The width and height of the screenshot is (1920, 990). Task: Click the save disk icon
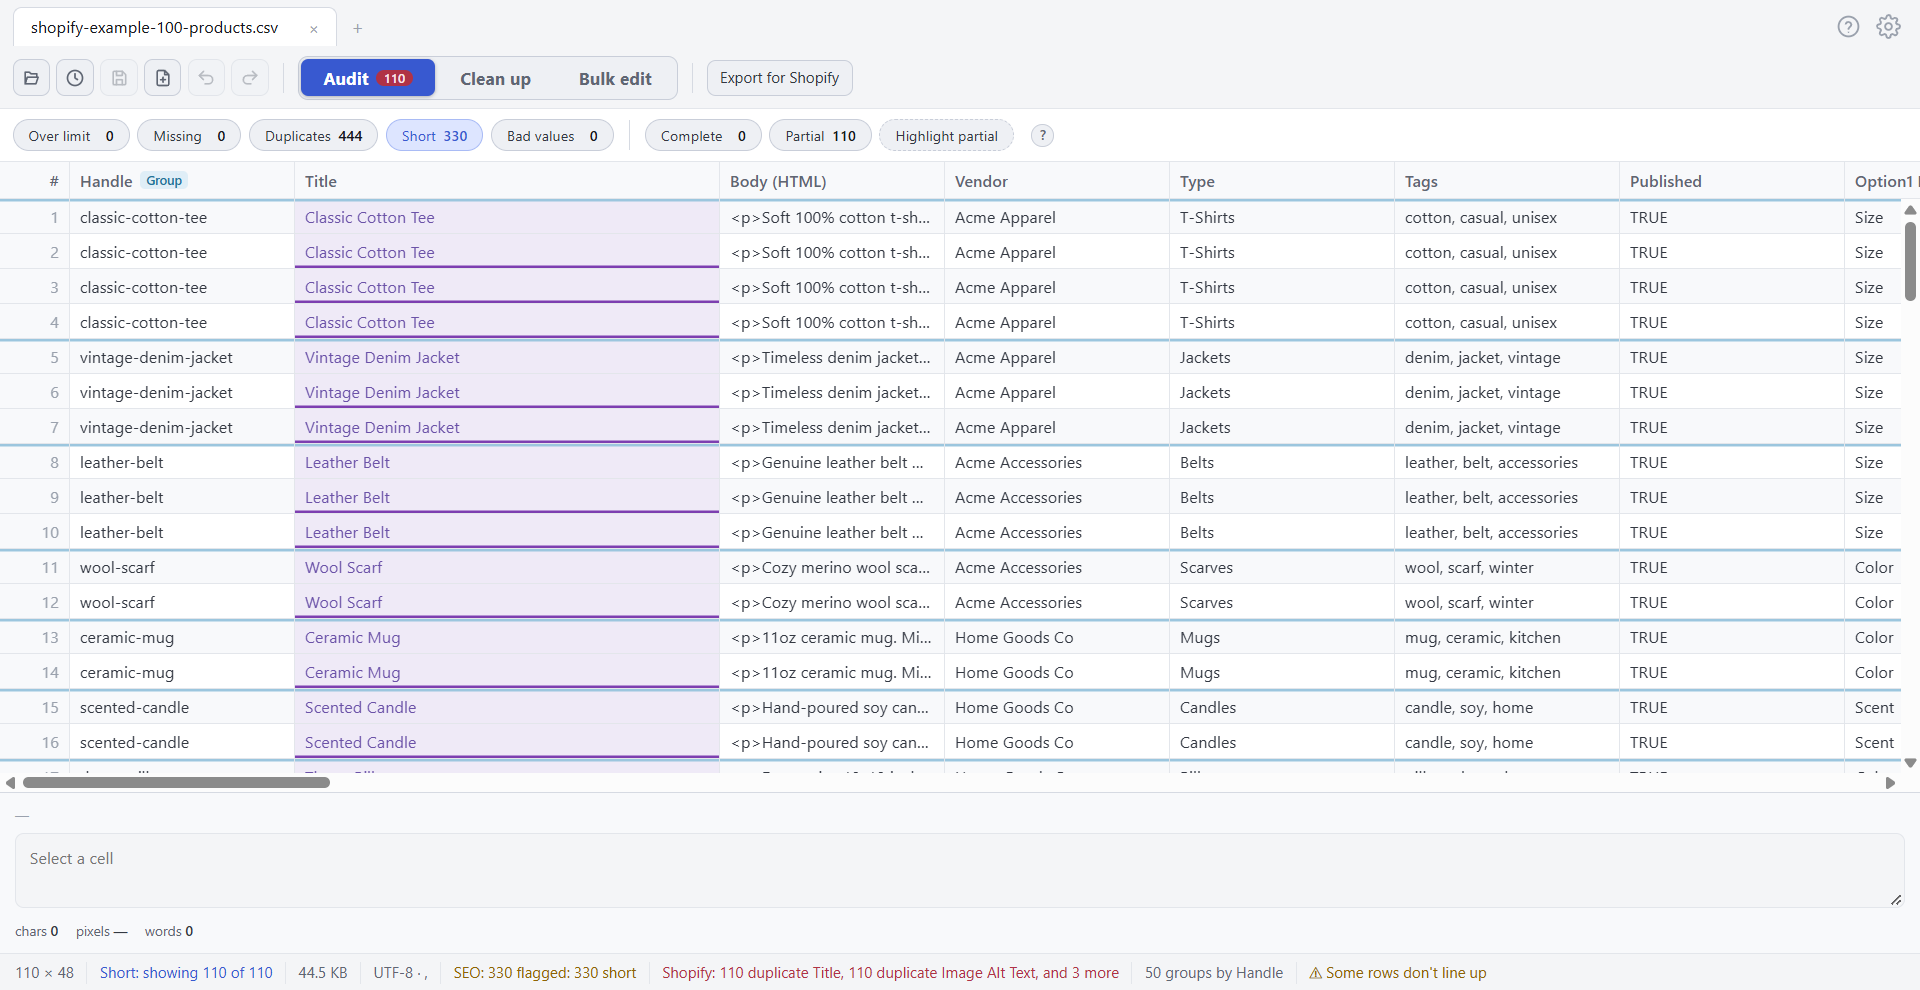[119, 78]
